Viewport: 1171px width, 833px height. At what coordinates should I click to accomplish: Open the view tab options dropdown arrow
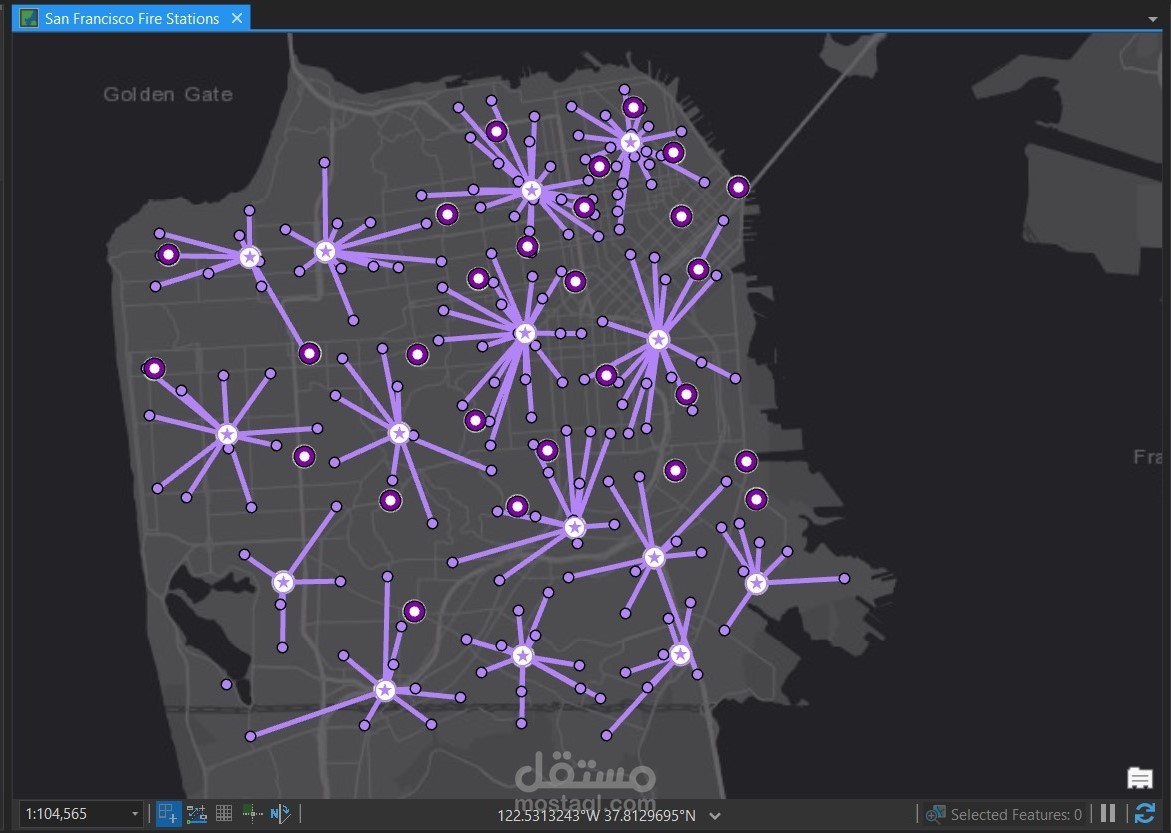coord(1152,19)
